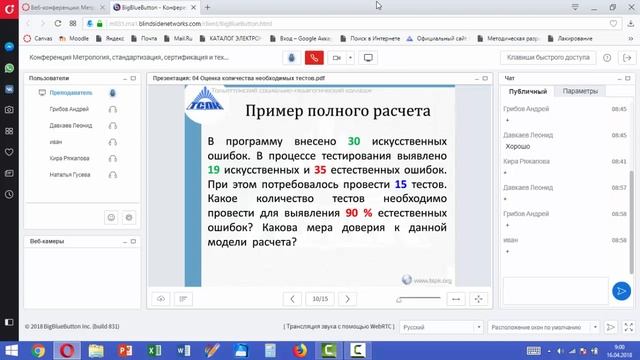Go to previous slide
Viewport: 640px width, 360px height.
tap(292, 299)
